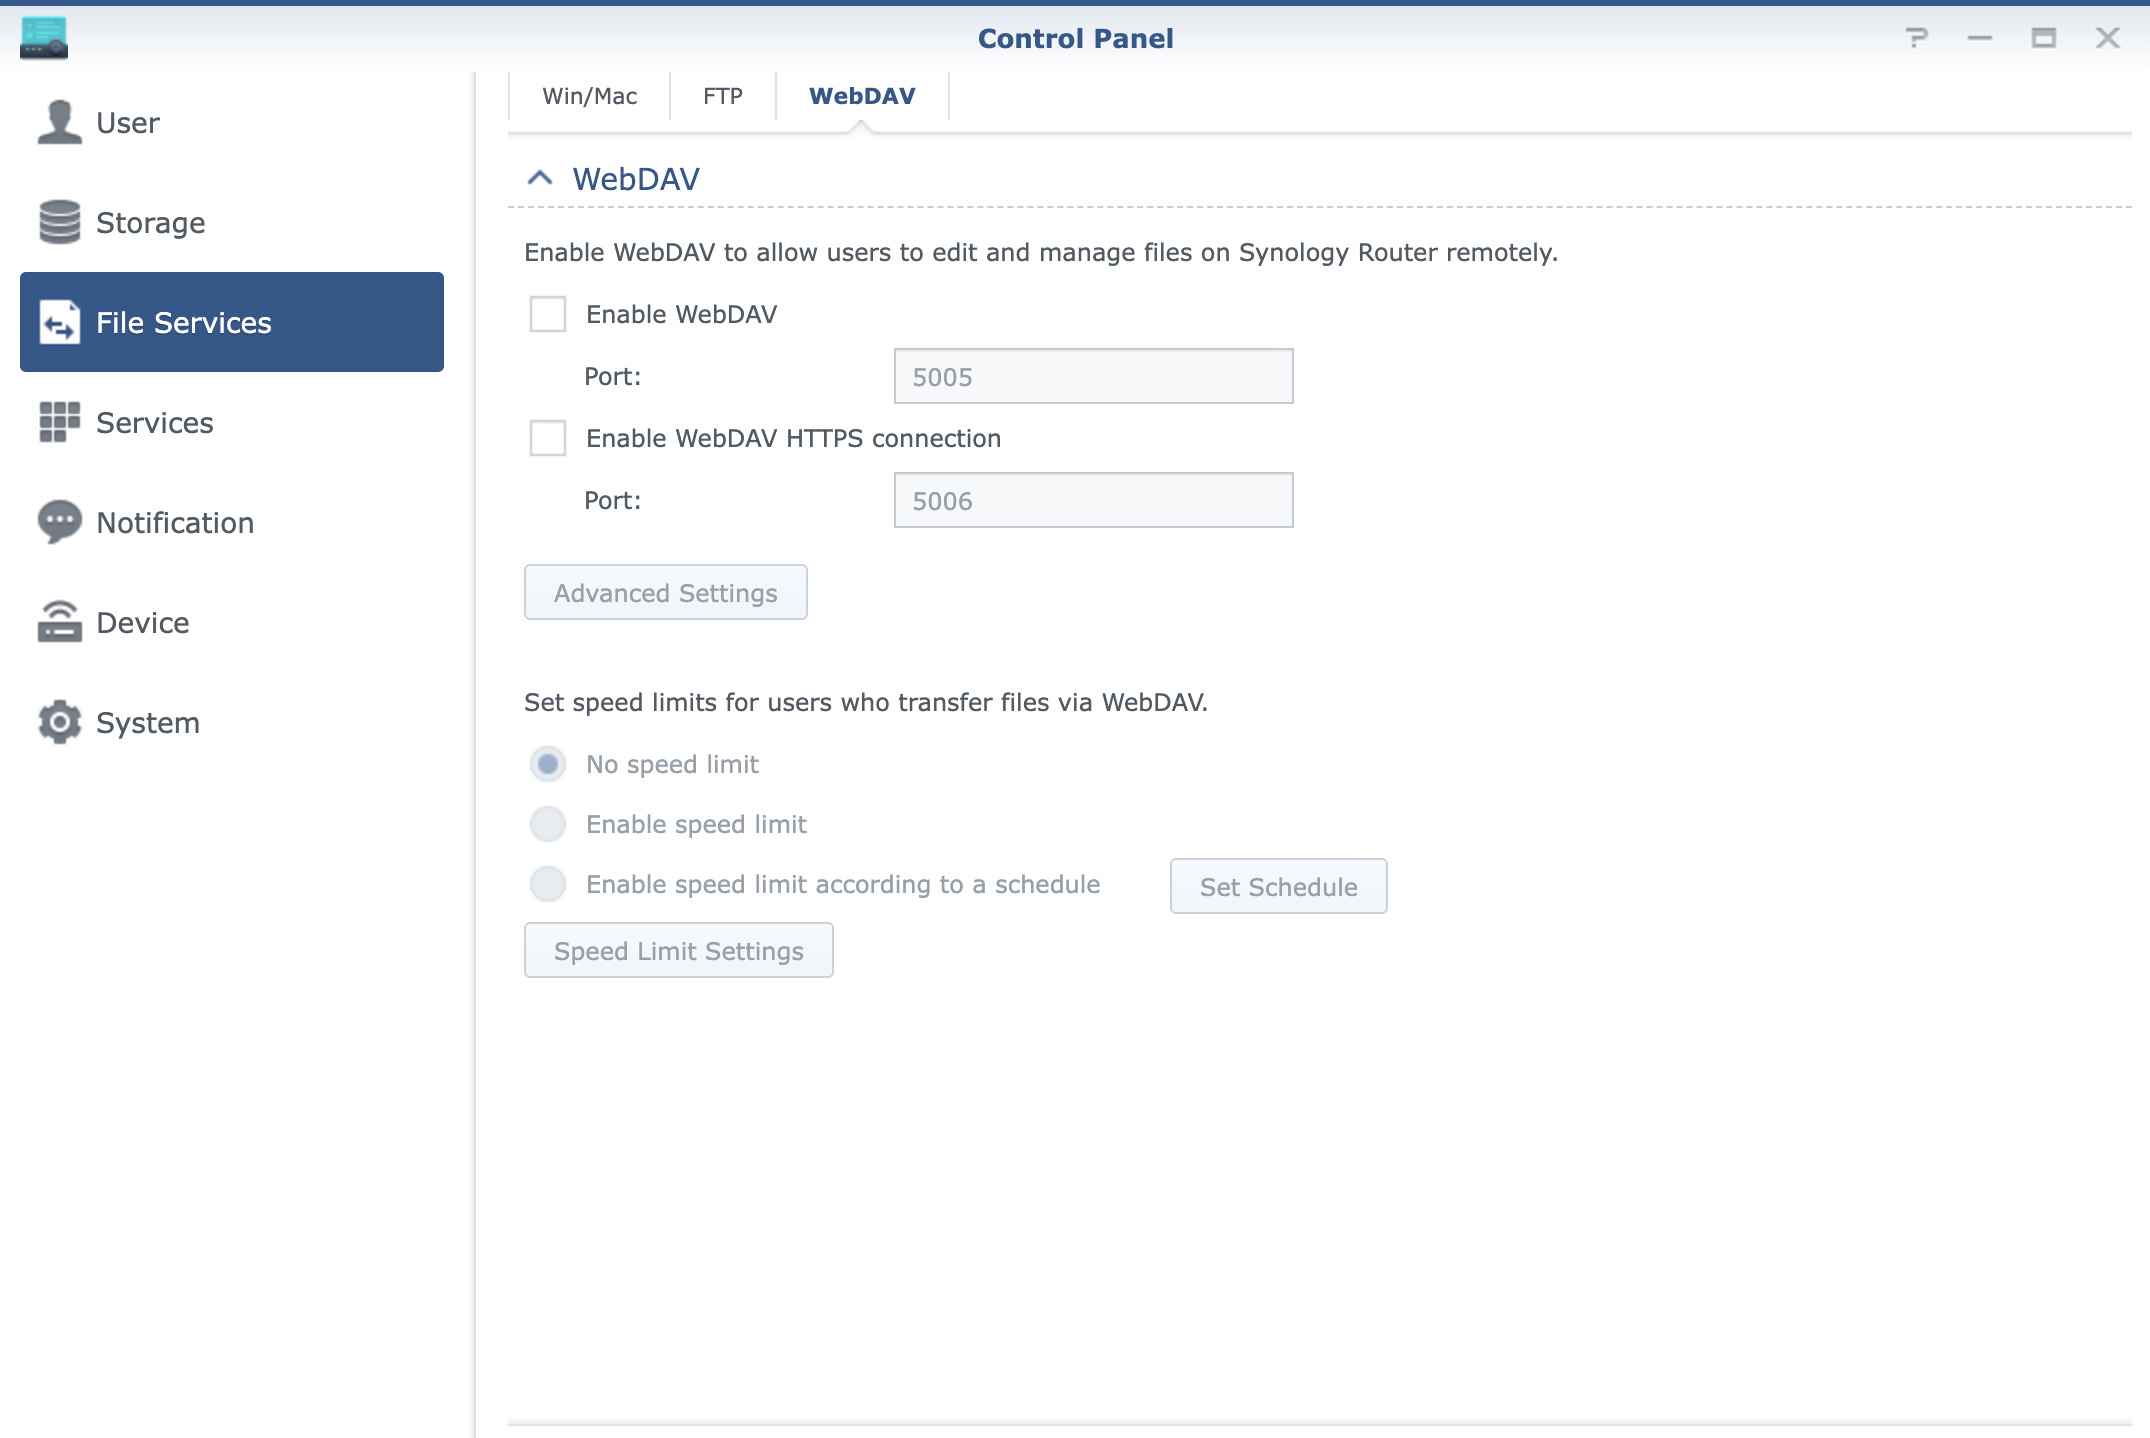Maximize the Control Panel window
The image size is (2150, 1438).
tap(2044, 38)
